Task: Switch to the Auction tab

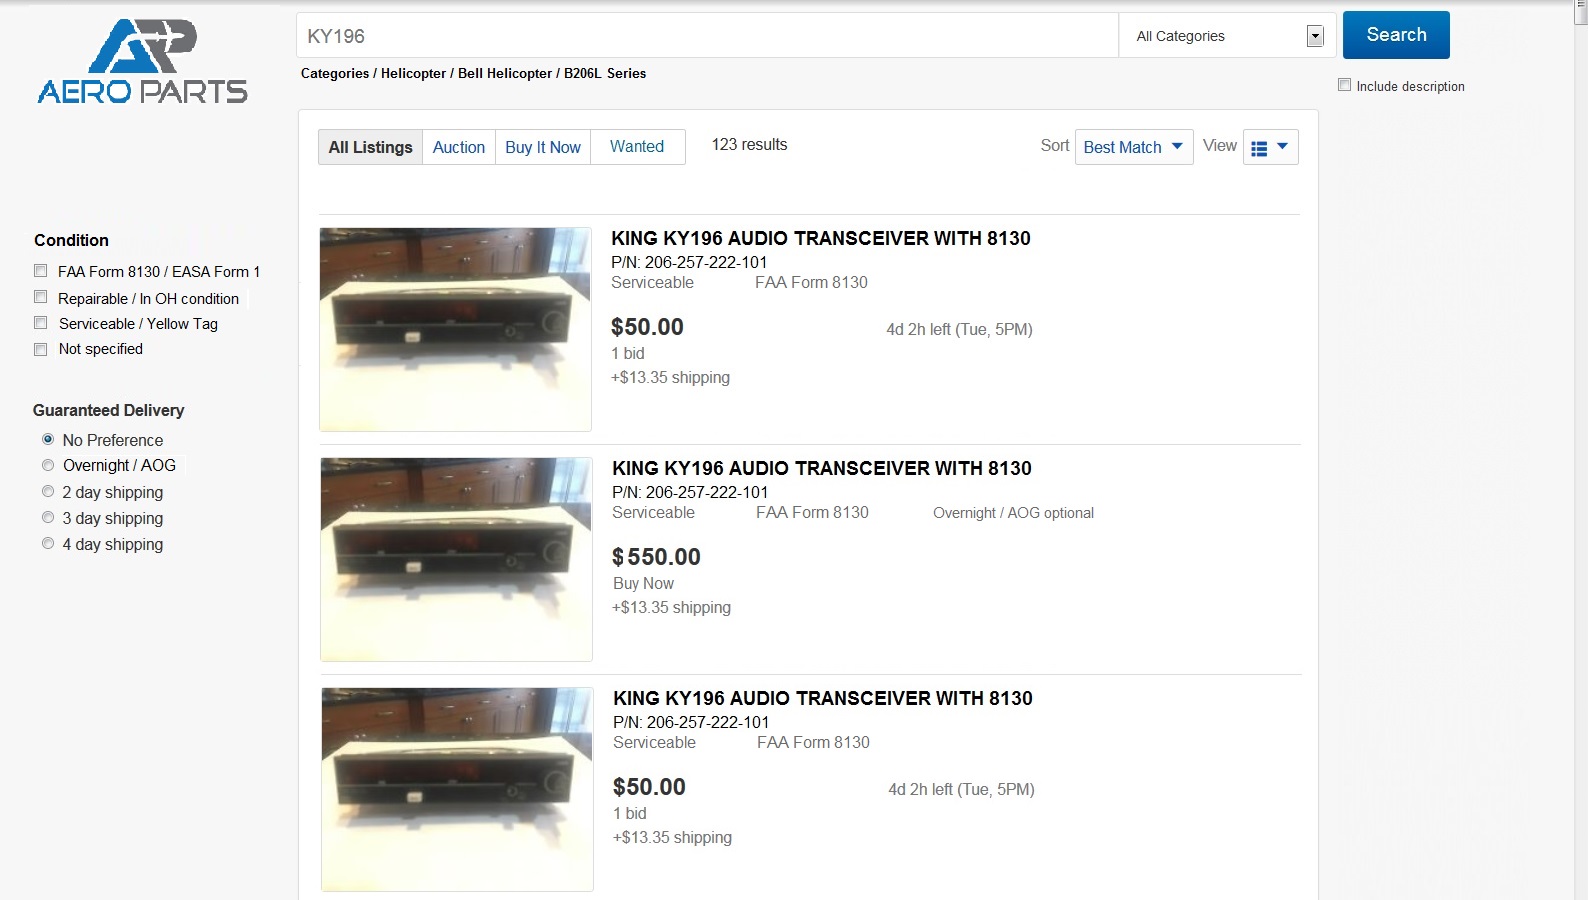Action: tap(459, 147)
